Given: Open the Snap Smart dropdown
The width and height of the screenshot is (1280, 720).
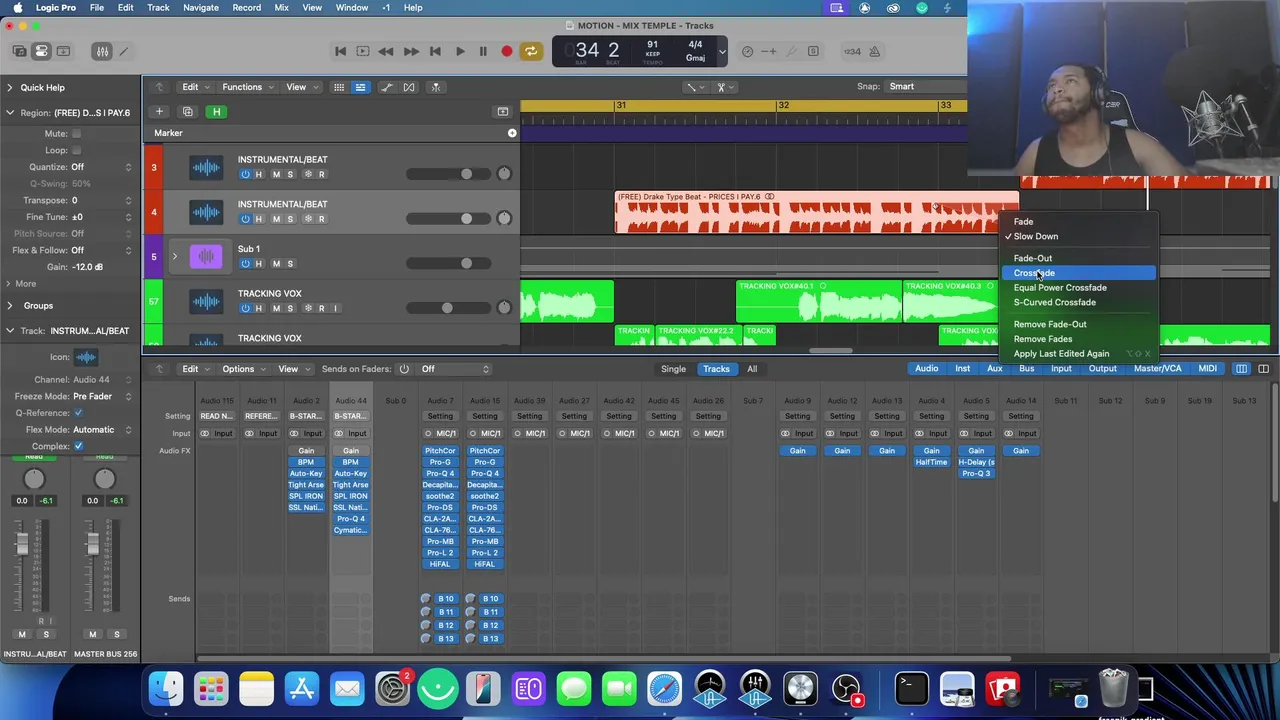Looking at the screenshot, I should tap(926, 87).
